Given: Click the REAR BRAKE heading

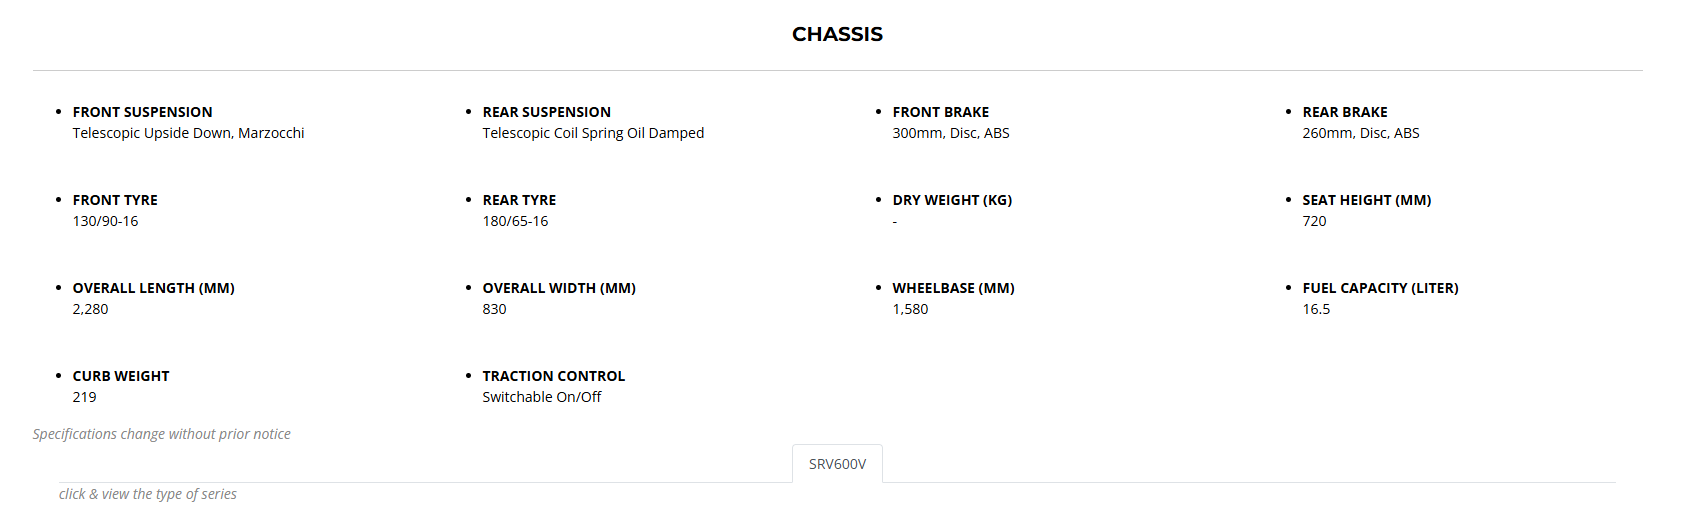Looking at the screenshot, I should tap(1344, 112).
